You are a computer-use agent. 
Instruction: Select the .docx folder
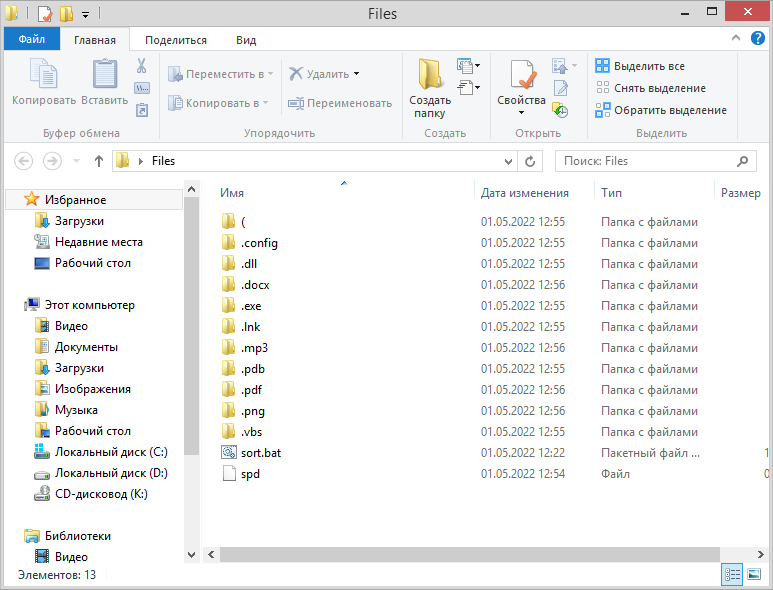(x=255, y=285)
